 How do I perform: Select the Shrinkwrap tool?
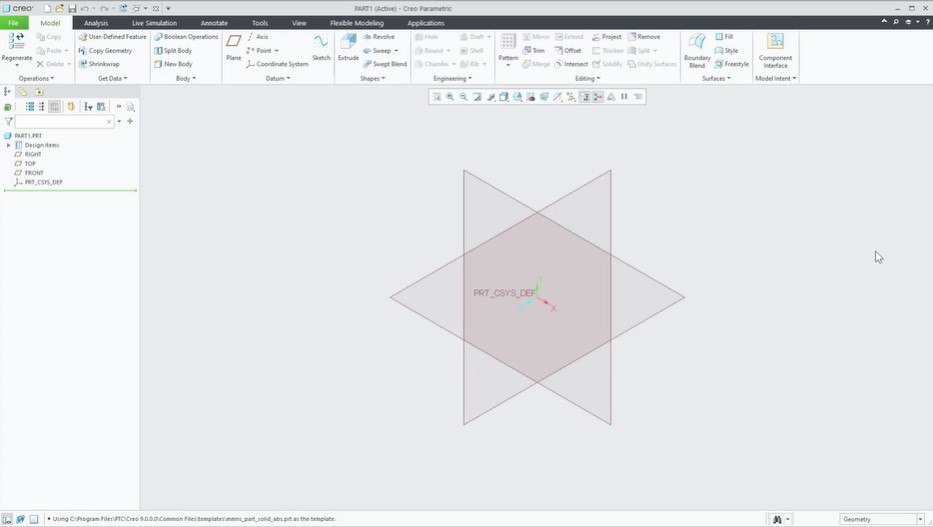[x=99, y=64]
